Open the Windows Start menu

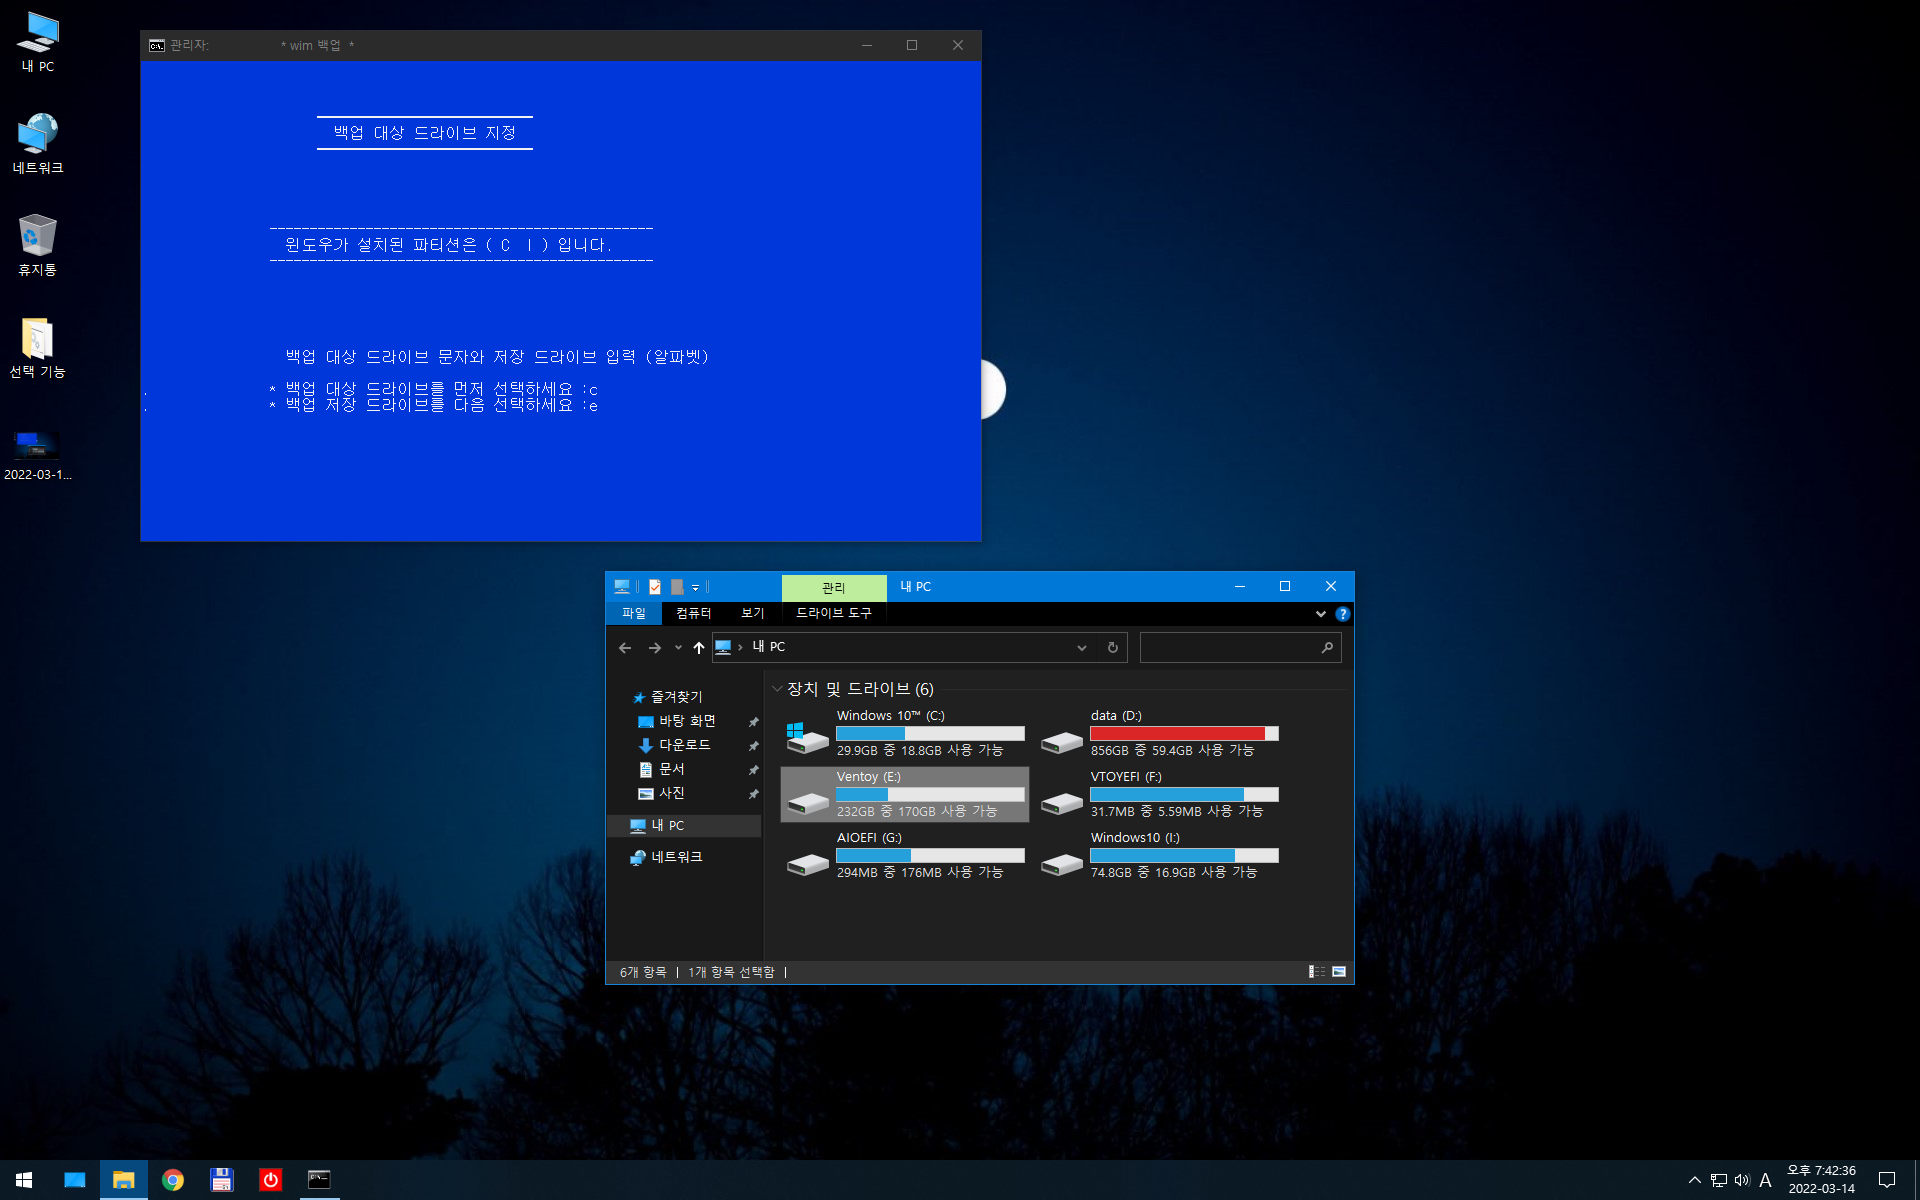24,1180
